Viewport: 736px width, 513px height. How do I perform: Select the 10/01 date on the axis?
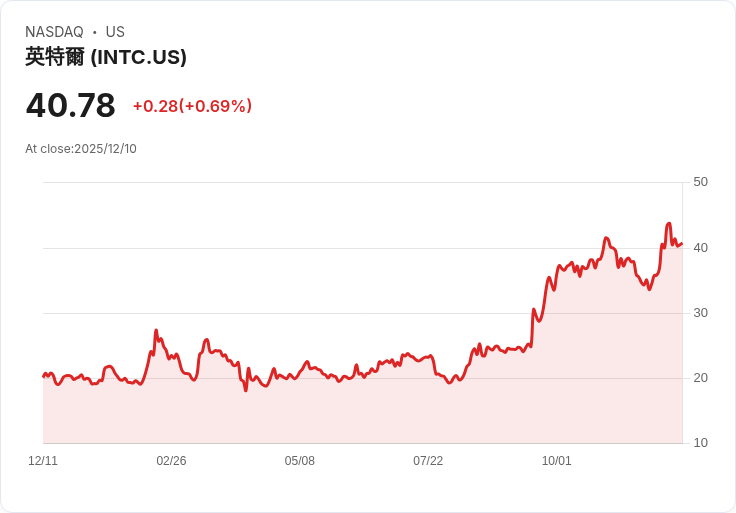pyautogui.click(x=556, y=461)
